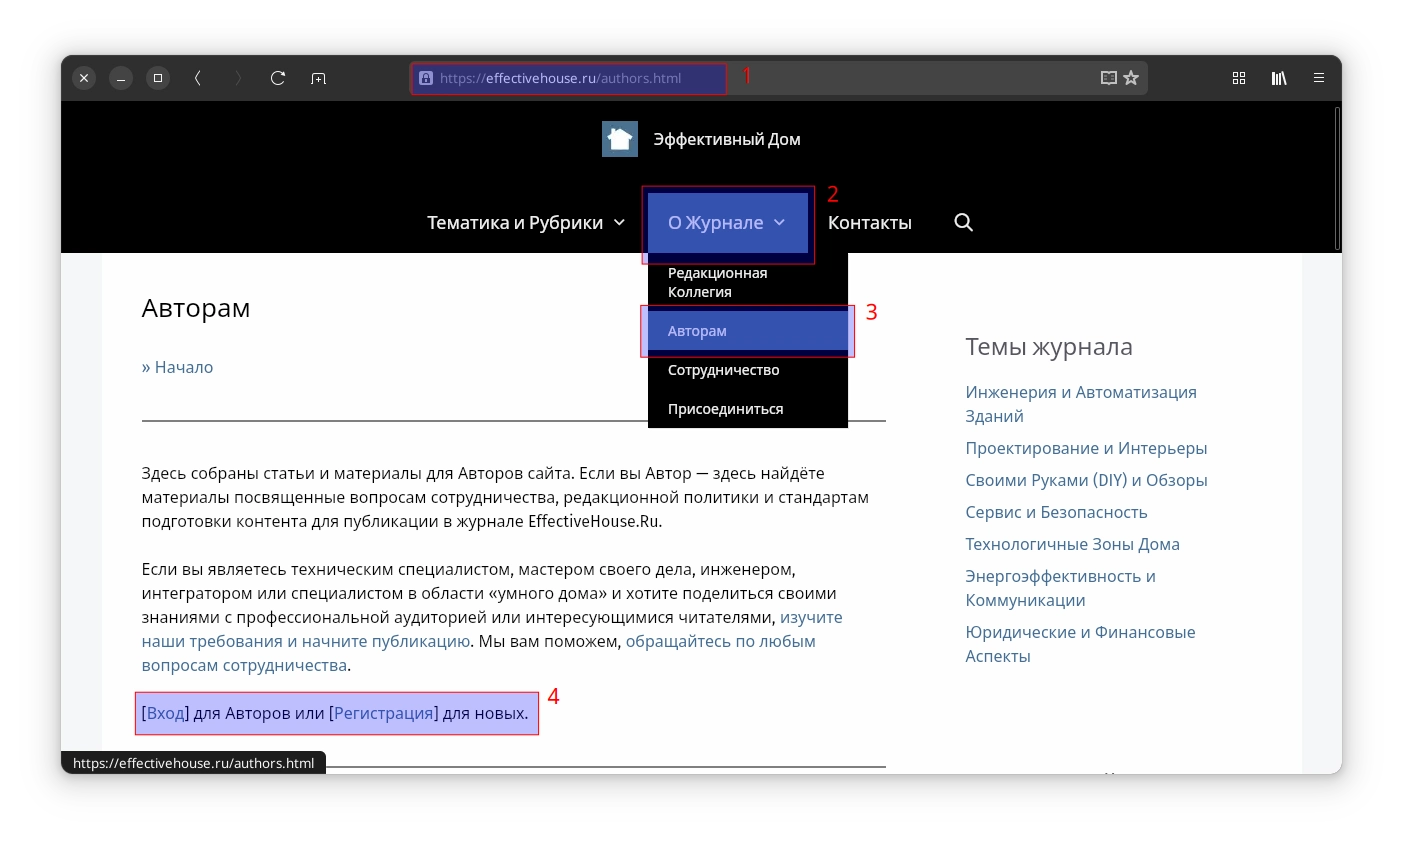Expand the О Журнале dropdown chevron

tap(779, 223)
